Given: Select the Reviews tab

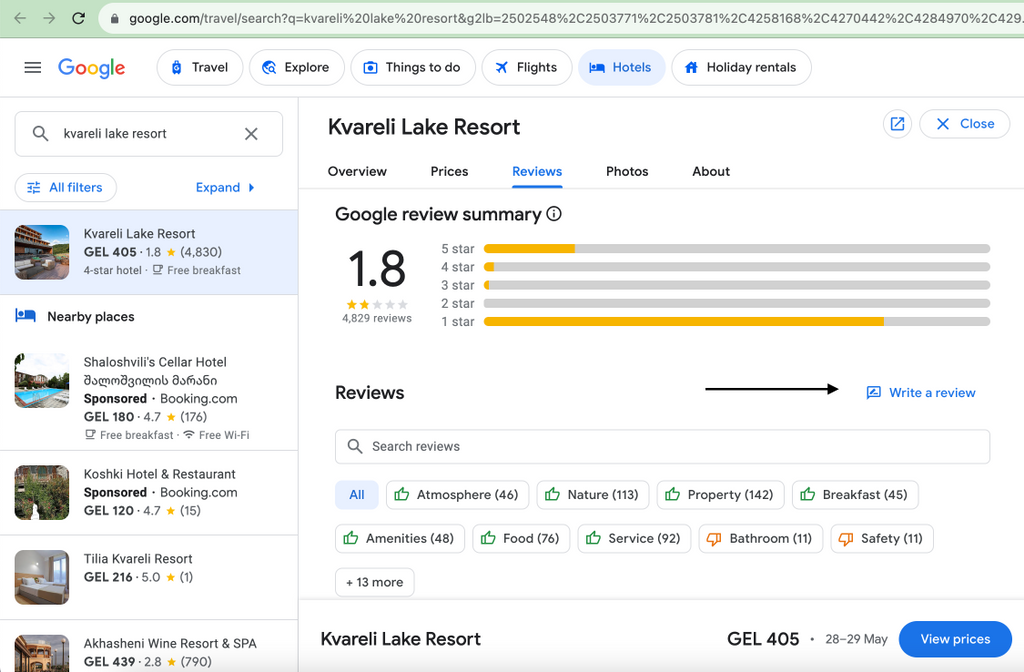Looking at the screenshot, I should point(537,171).
